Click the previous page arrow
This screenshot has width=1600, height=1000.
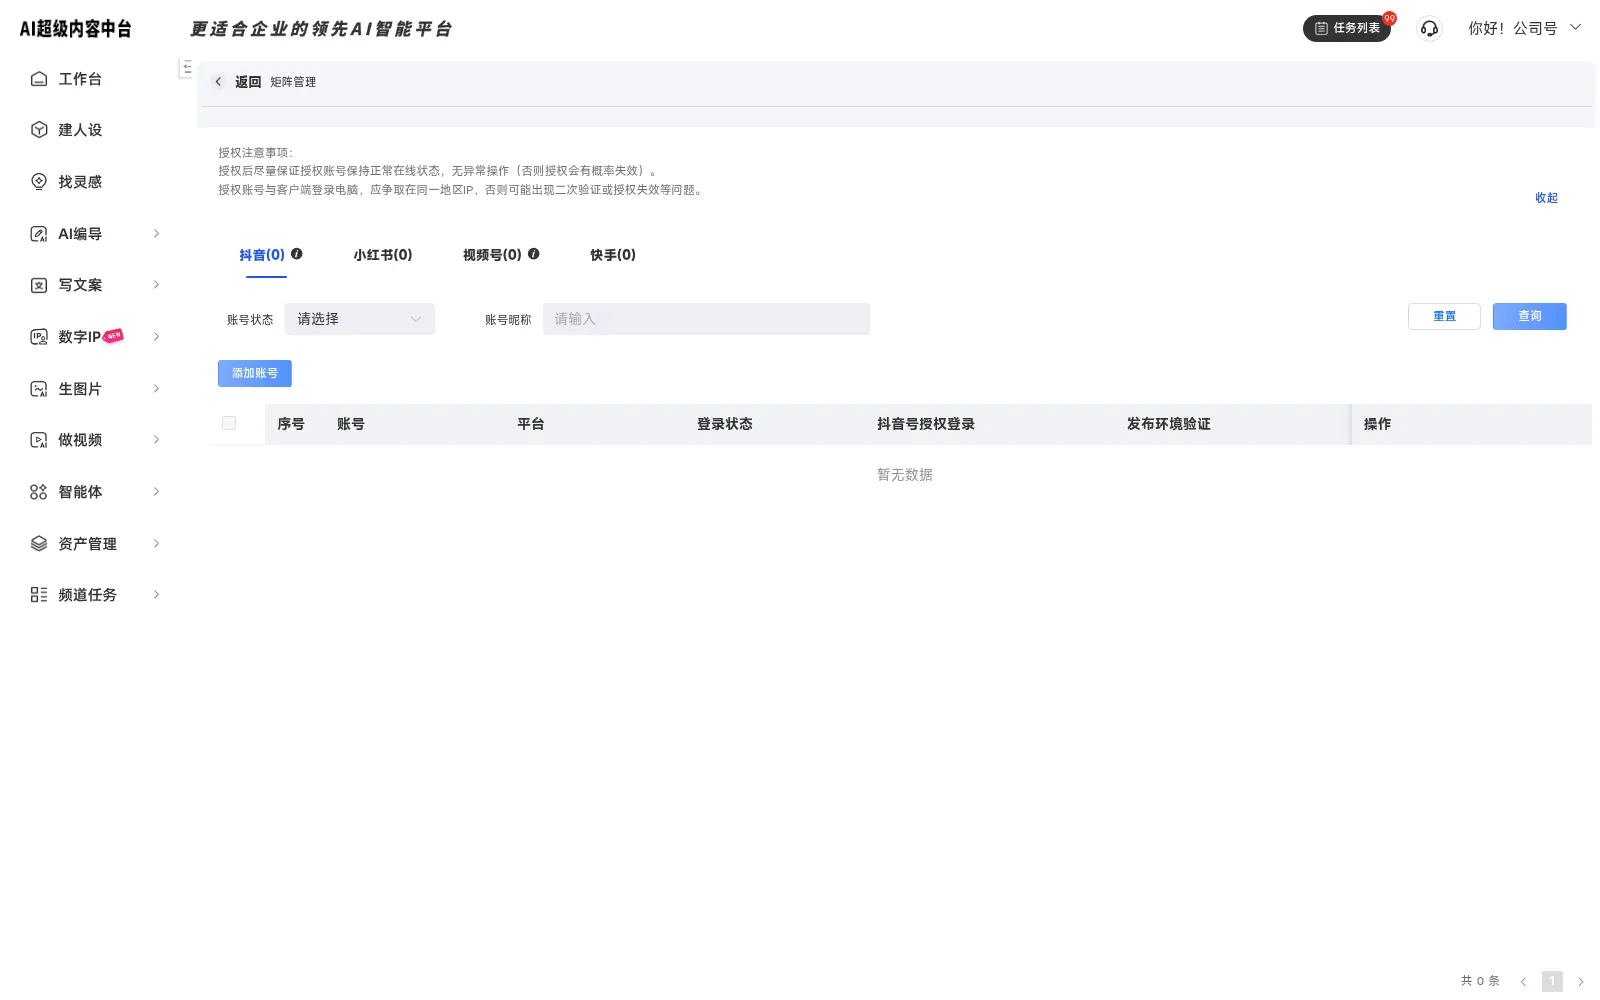[1523, 982]
